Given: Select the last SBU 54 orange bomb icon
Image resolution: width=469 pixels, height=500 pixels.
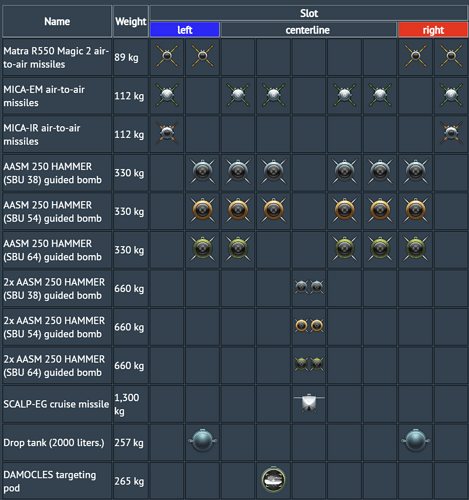Looking at the screenshot, I should point(415,210).
